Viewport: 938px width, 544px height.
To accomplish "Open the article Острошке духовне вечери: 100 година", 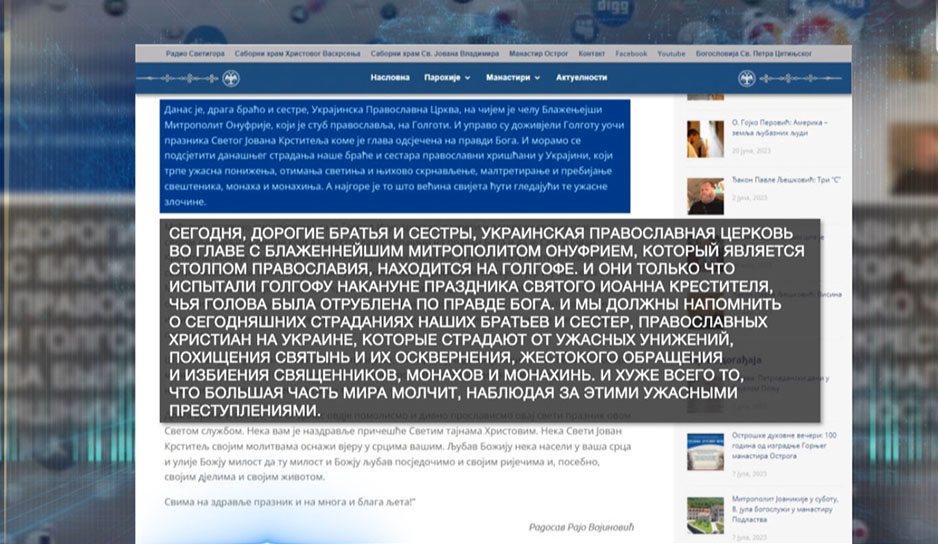I will [x=784, y=446].
